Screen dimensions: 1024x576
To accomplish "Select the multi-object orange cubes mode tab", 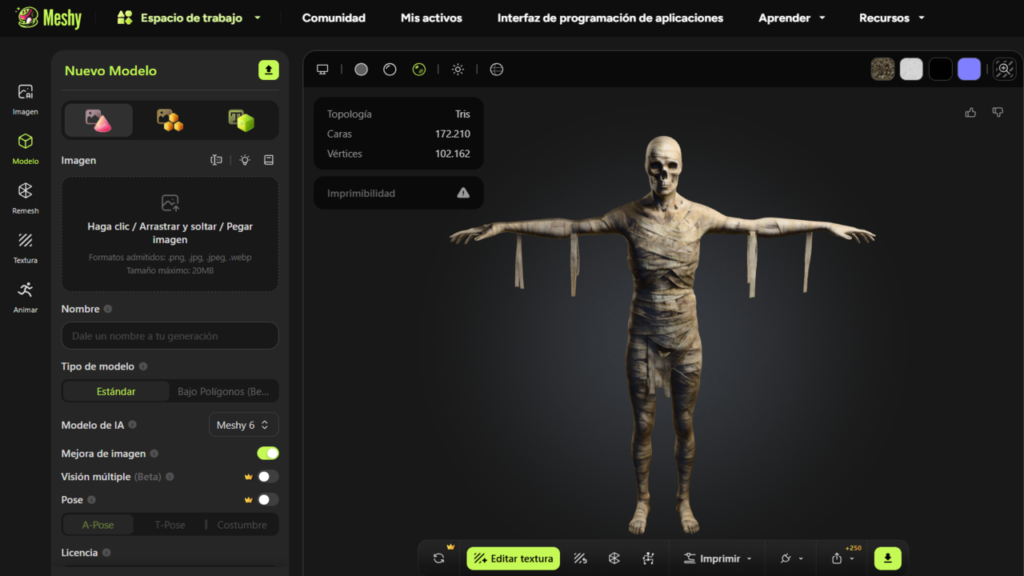I will pyautogui.click(x=170, y=120).
